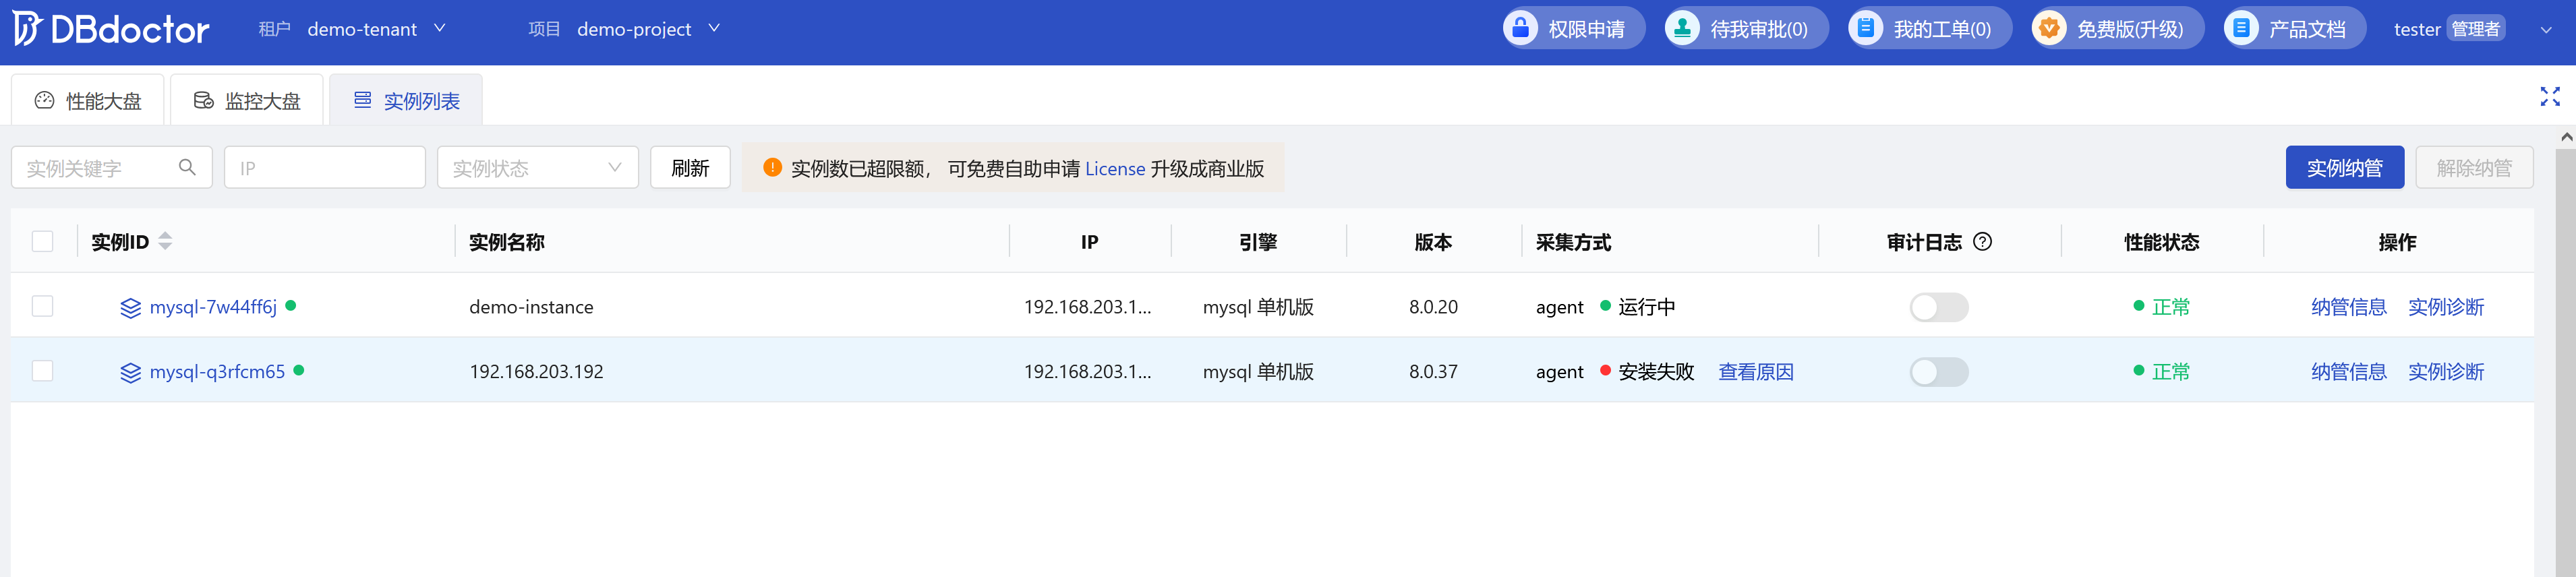The width and height of the screenshot is (2576, 577).
Task: Switch to the 监控大盘 tab
Action: coord(247,100)
